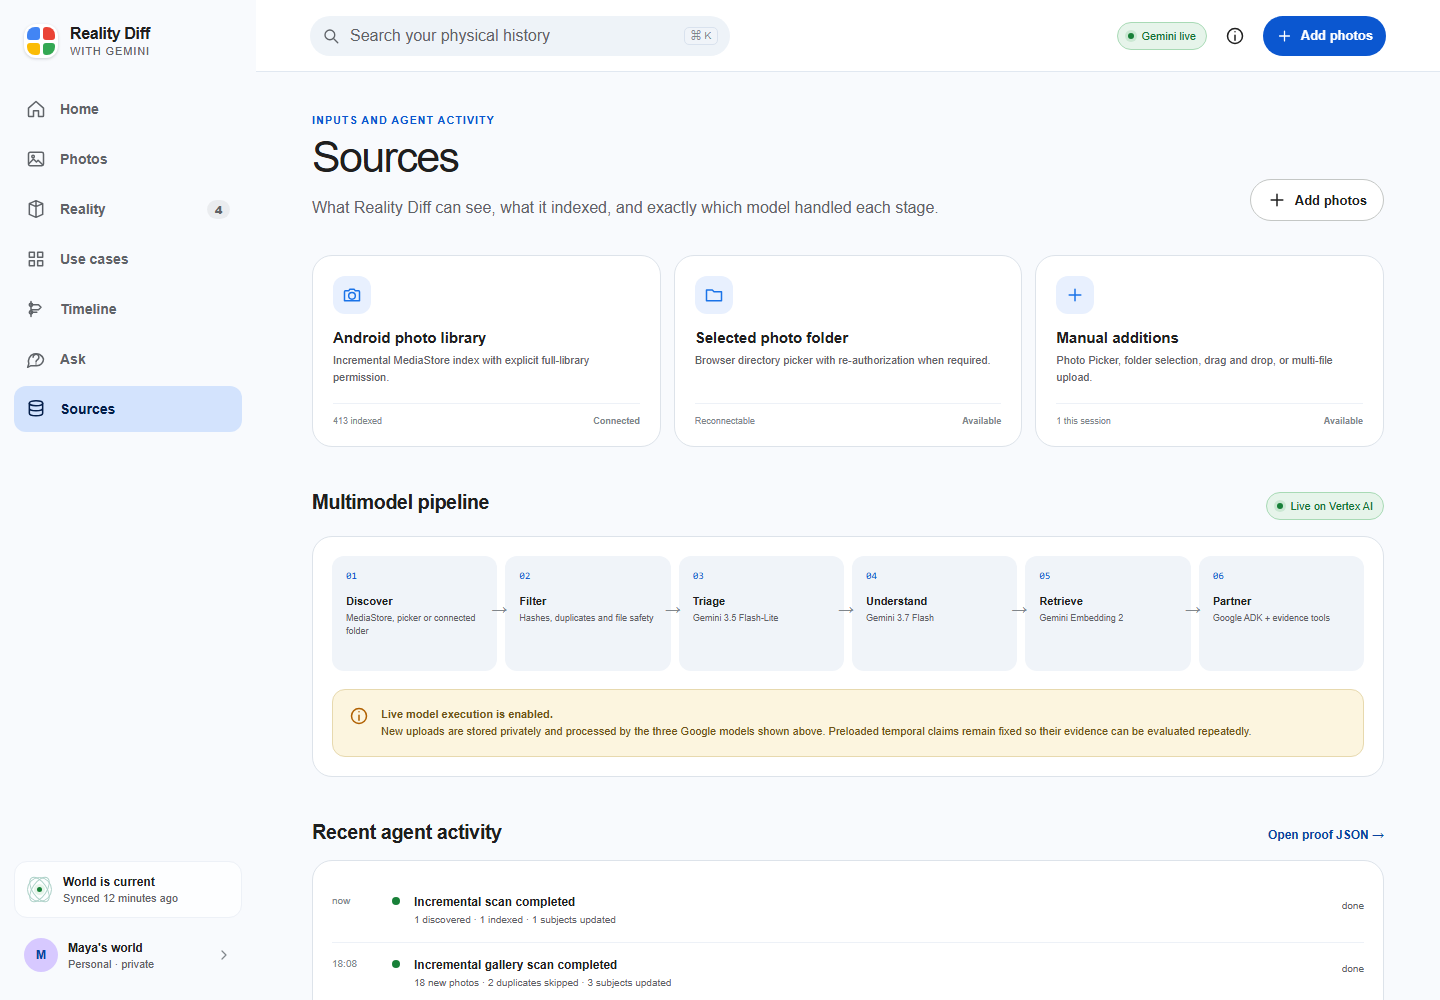The width and height of the screenshot is (1440, 1000).
Task: Expand the Maya's world account chevron
Action: [224, 955]
